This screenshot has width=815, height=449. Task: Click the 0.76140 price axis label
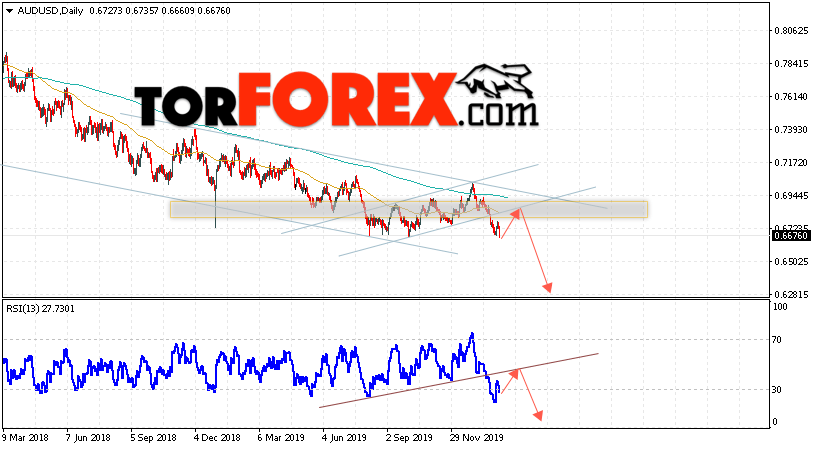pyautogui.click(x=791, y=97)
